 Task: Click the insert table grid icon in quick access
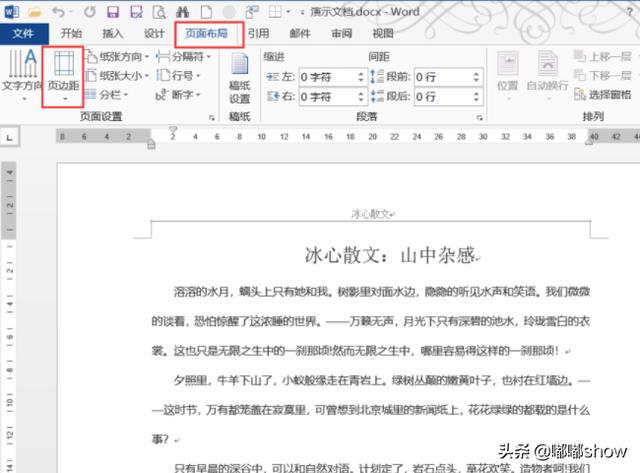275,12
